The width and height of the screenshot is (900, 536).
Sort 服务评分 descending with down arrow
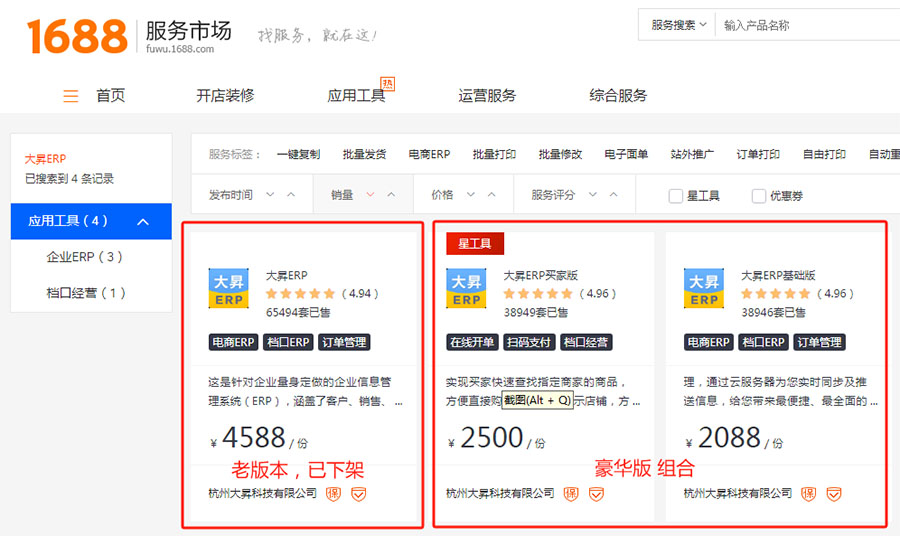tap(592, 195)
